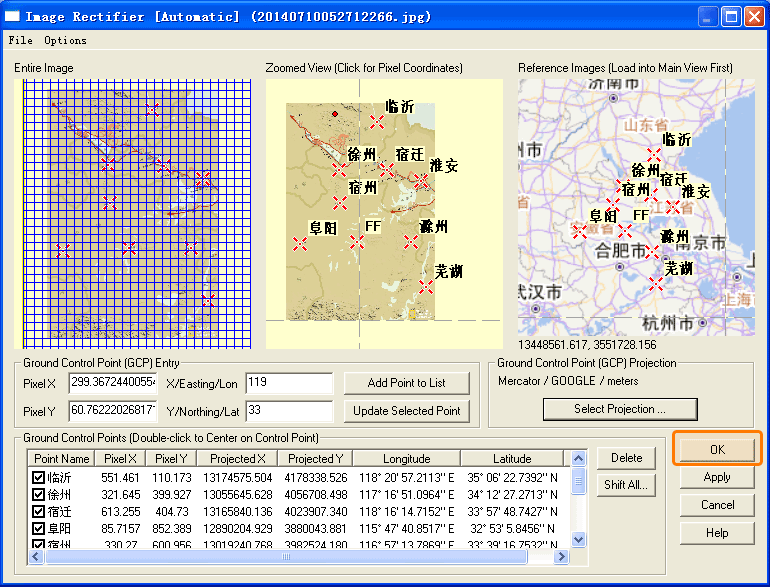Click the Projected X column header
Screen dimensions: 770x587
[237, 459]
